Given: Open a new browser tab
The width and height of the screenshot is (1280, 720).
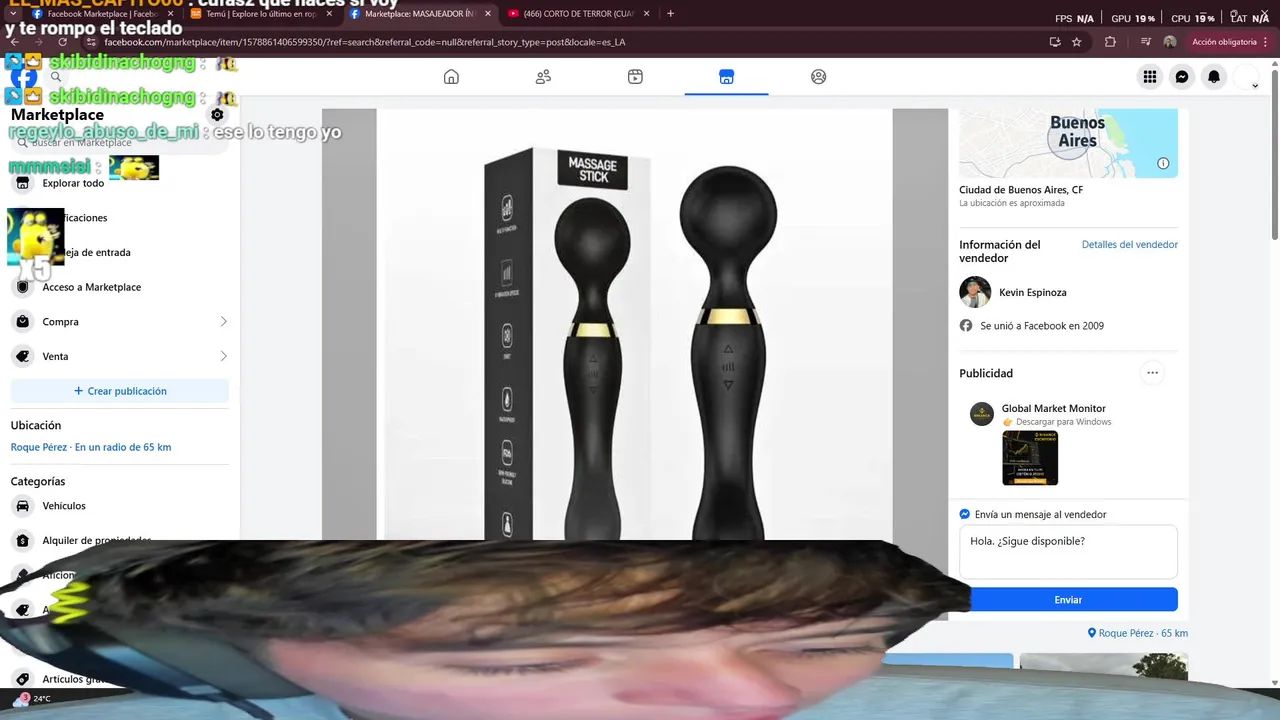Looking at the screenshot, I should [x=670, y=14].
